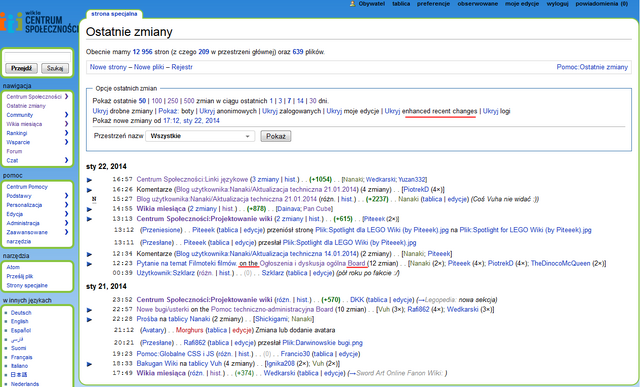Click the Szukaj search button

(x=55, y=68)
